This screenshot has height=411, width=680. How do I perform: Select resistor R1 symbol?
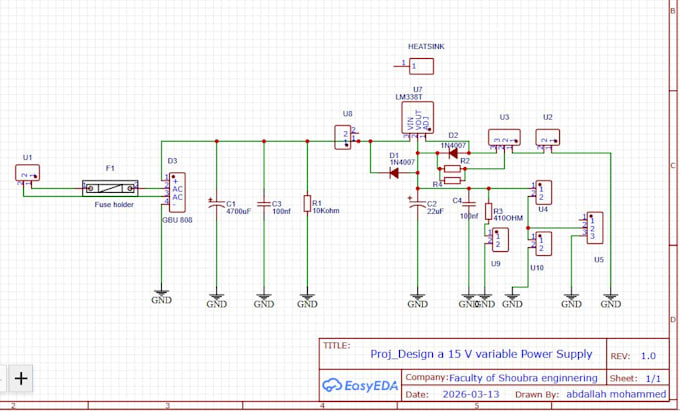pos(307,203)
